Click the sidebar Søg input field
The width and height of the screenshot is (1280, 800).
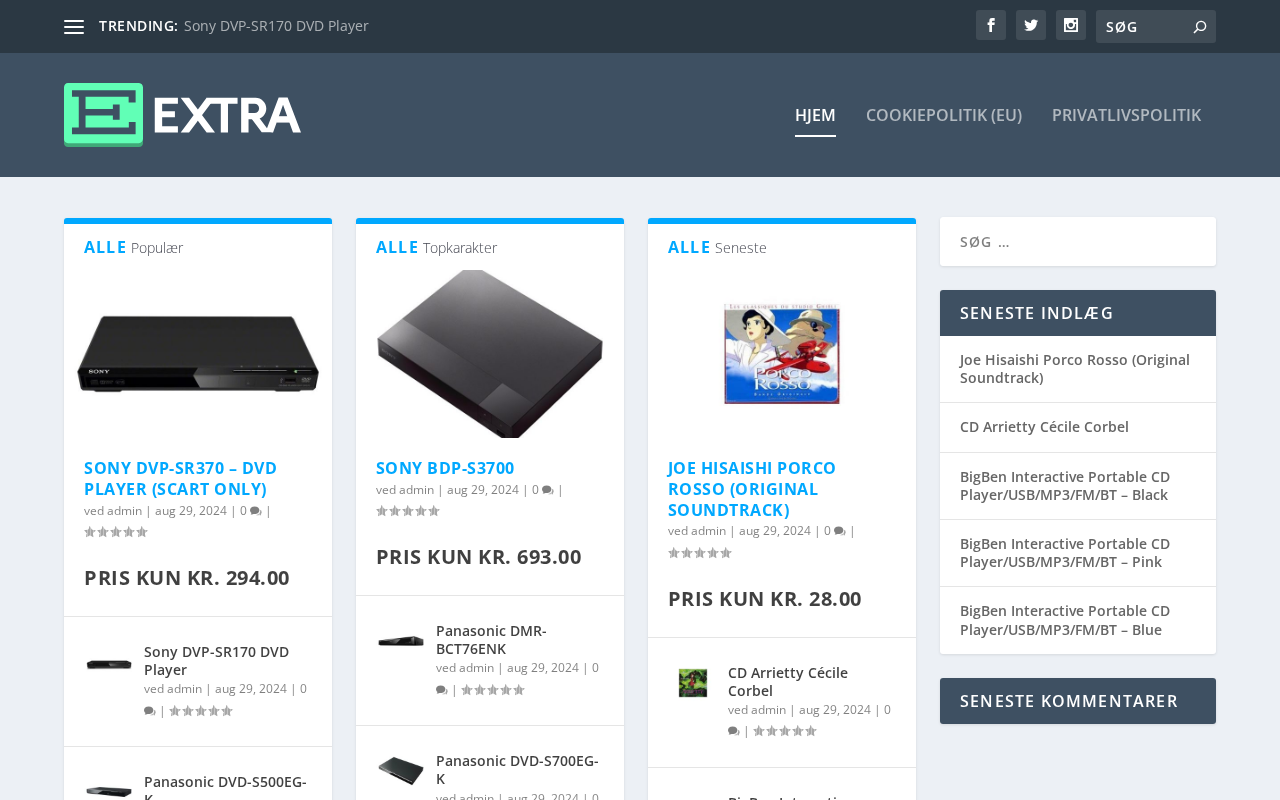click(1078, 242)
